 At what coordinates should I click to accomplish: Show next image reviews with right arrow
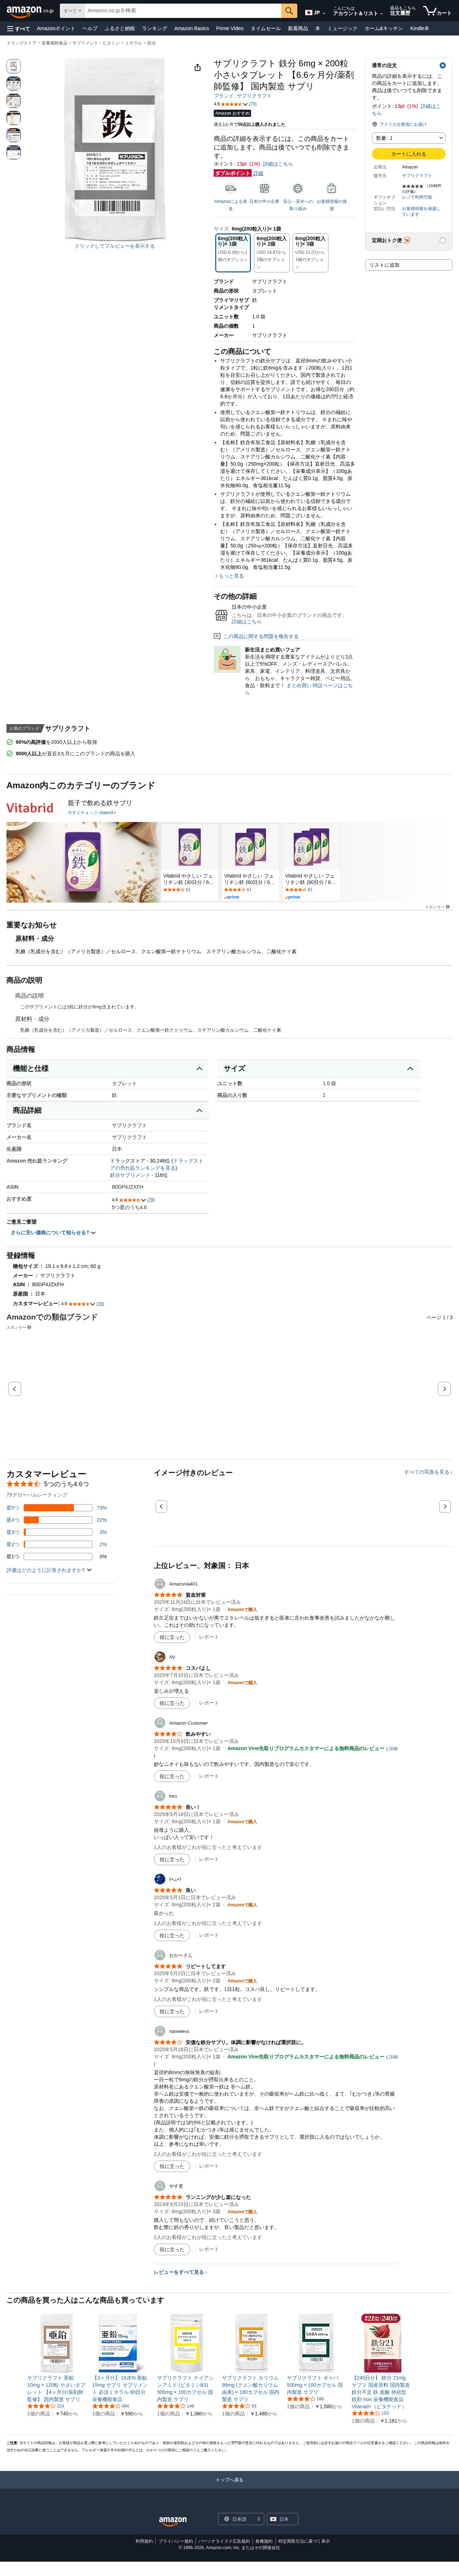point(445,1506)
